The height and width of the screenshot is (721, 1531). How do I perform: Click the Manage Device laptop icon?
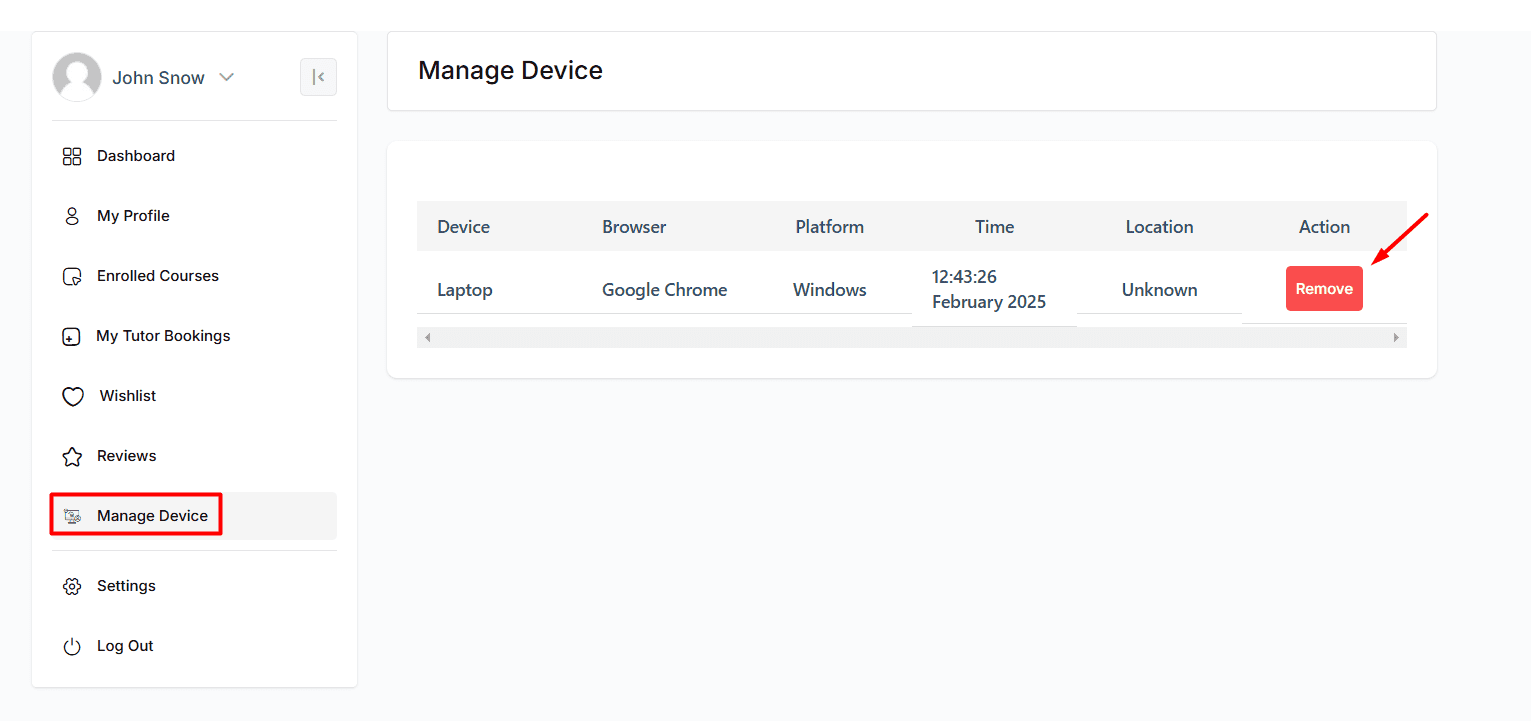click(71, 514)
